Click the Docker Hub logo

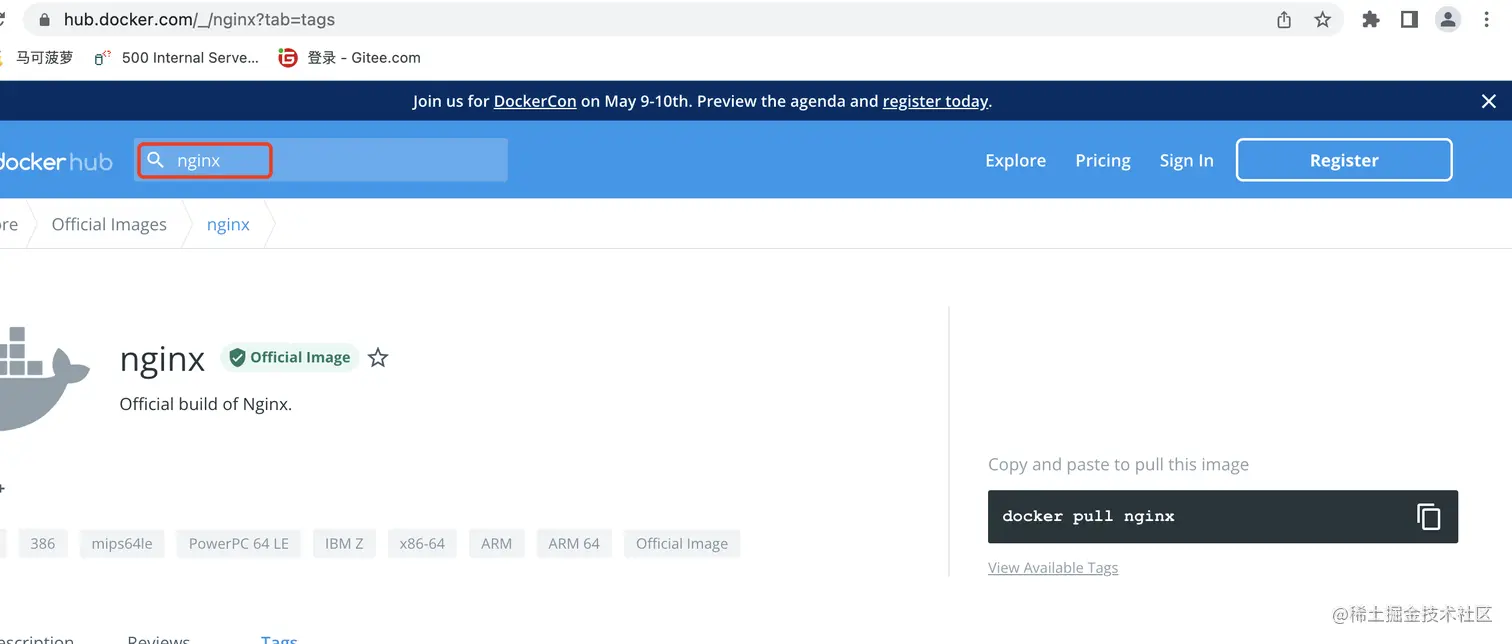[55, 161]
